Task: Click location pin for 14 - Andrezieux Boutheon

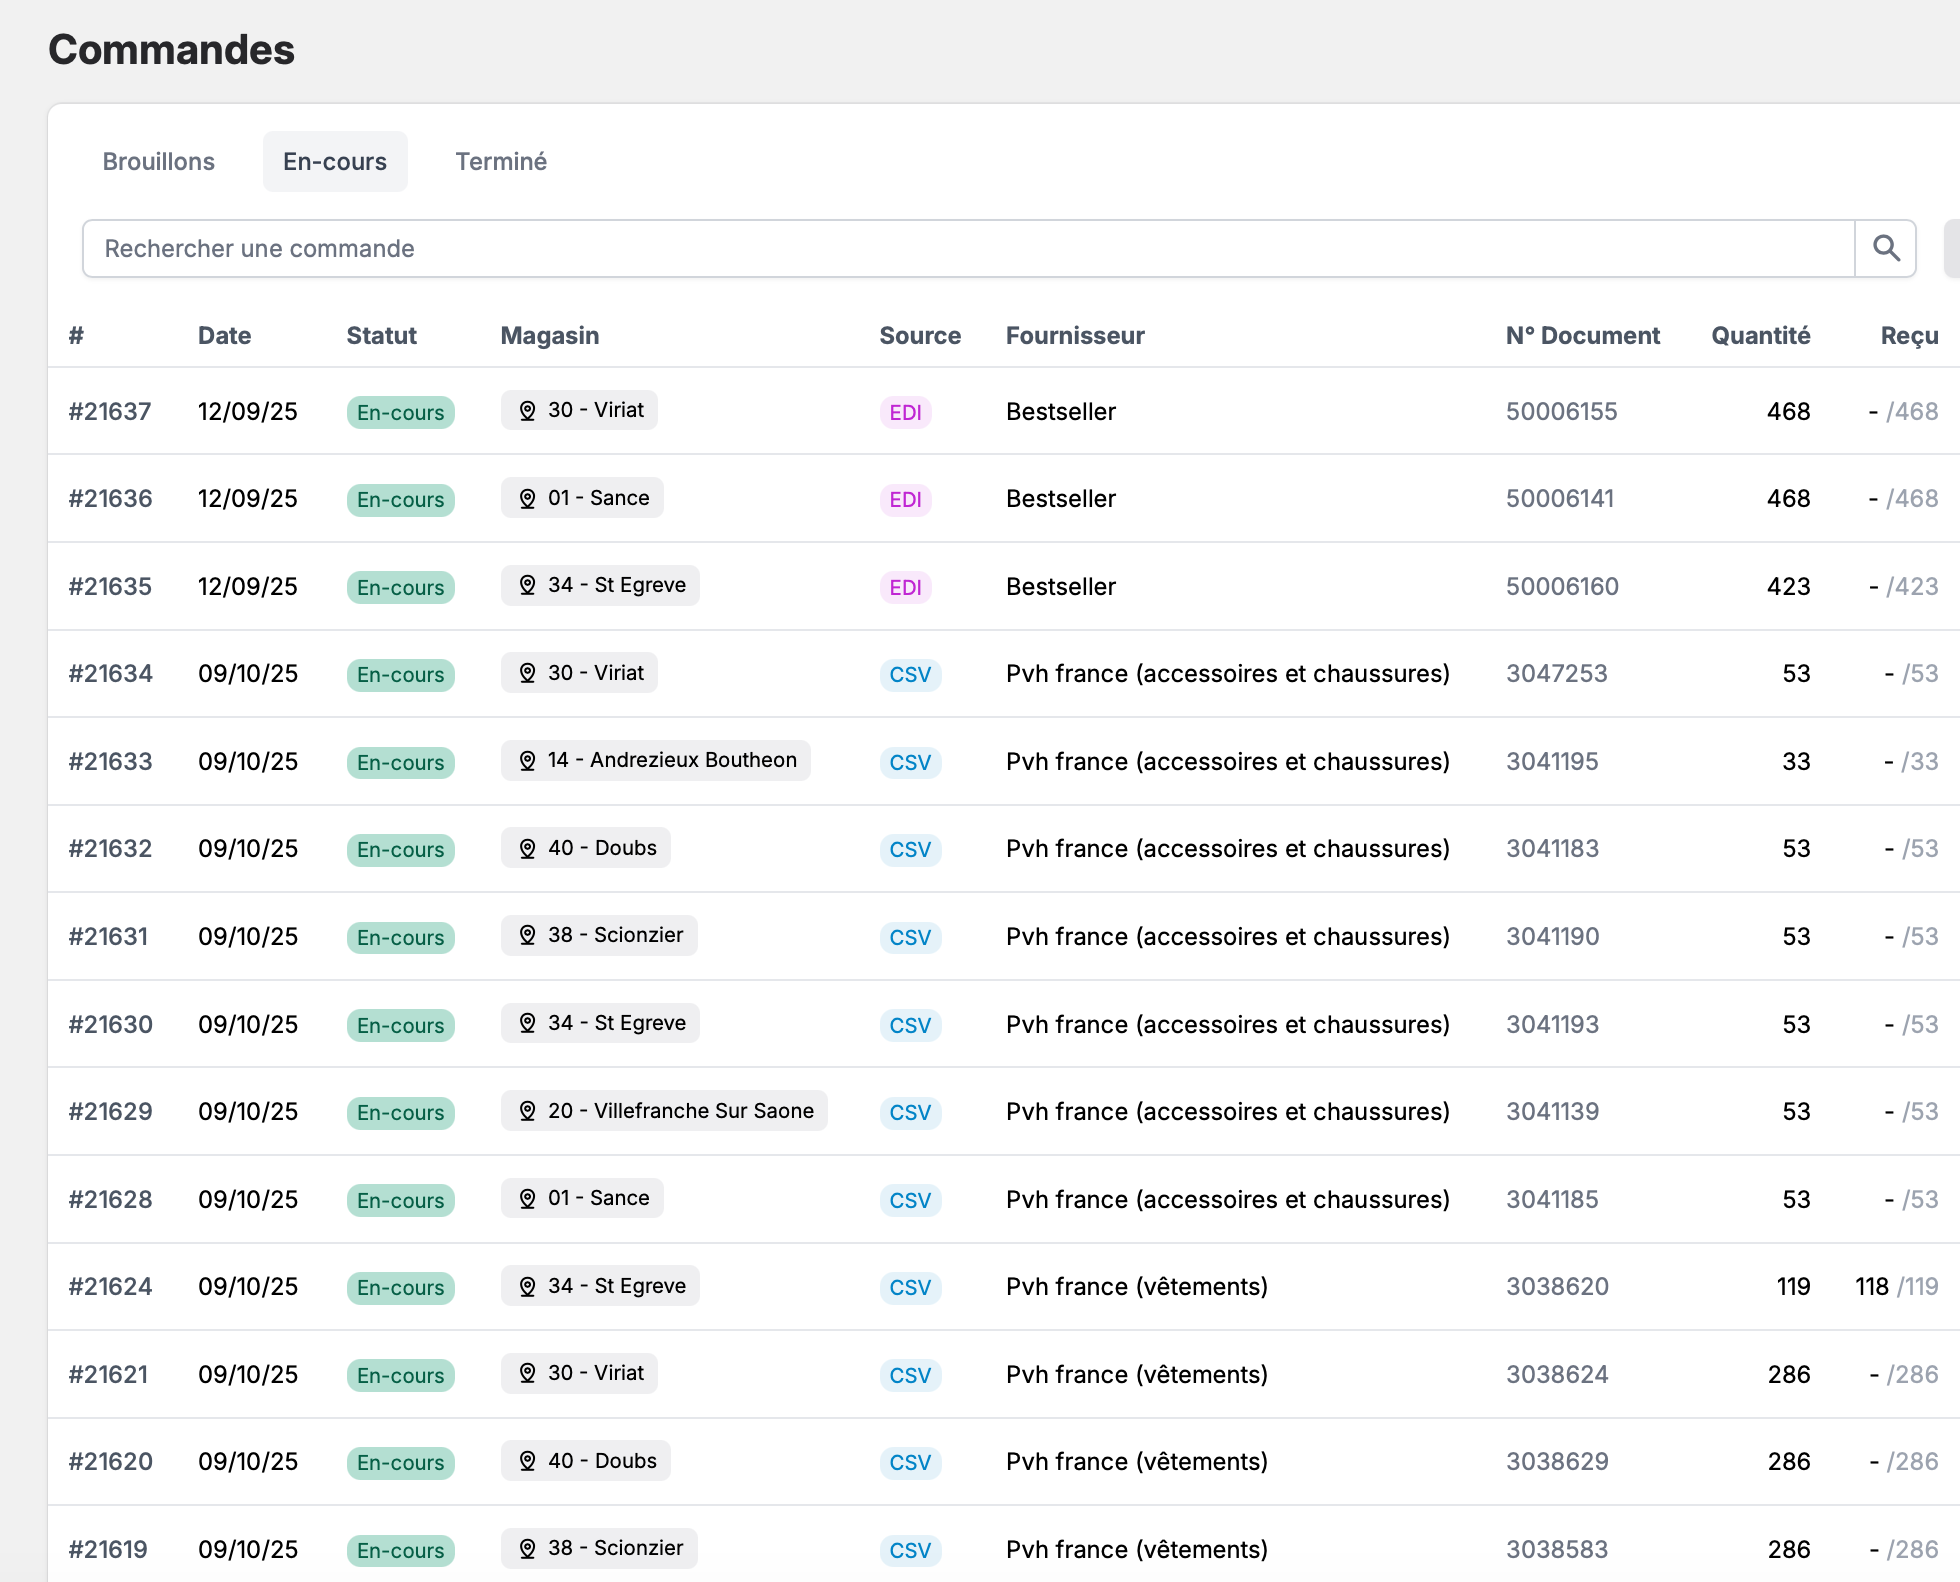Action: click(x=527, y=761)
